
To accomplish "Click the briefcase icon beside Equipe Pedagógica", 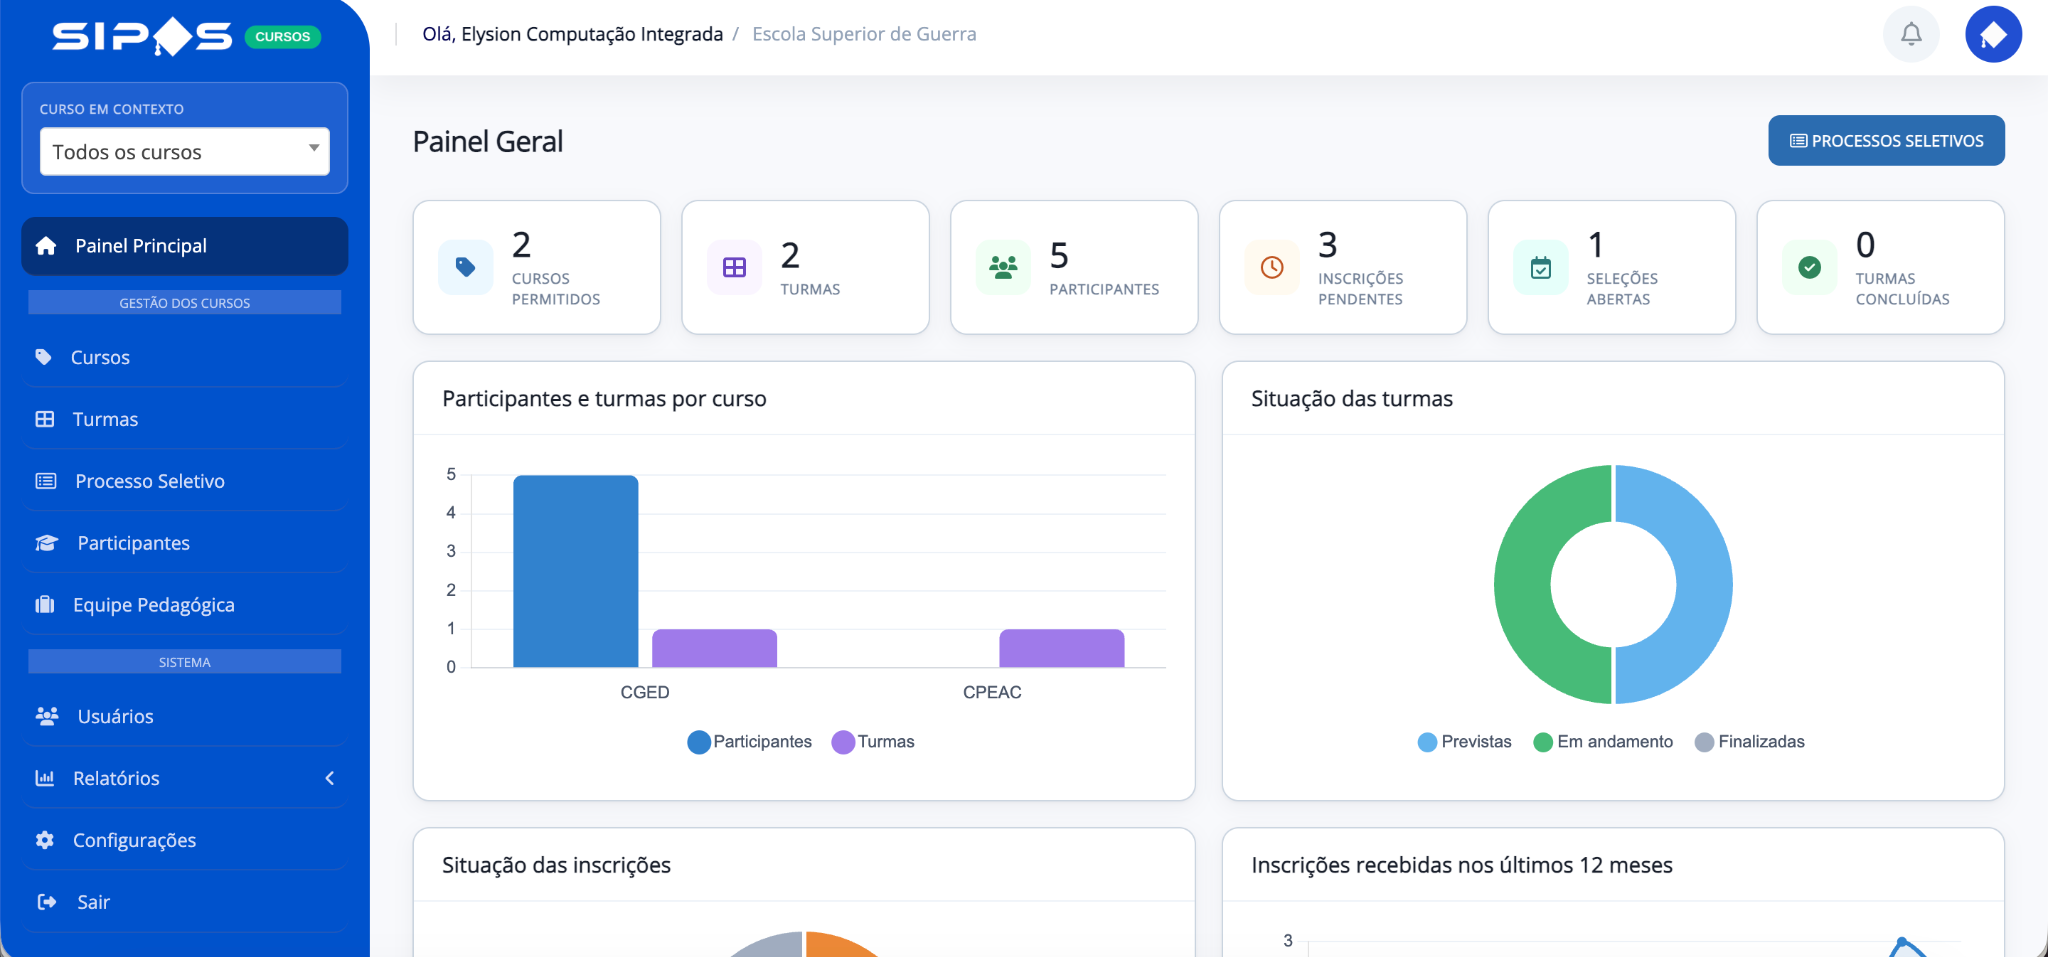I will 45,605.
